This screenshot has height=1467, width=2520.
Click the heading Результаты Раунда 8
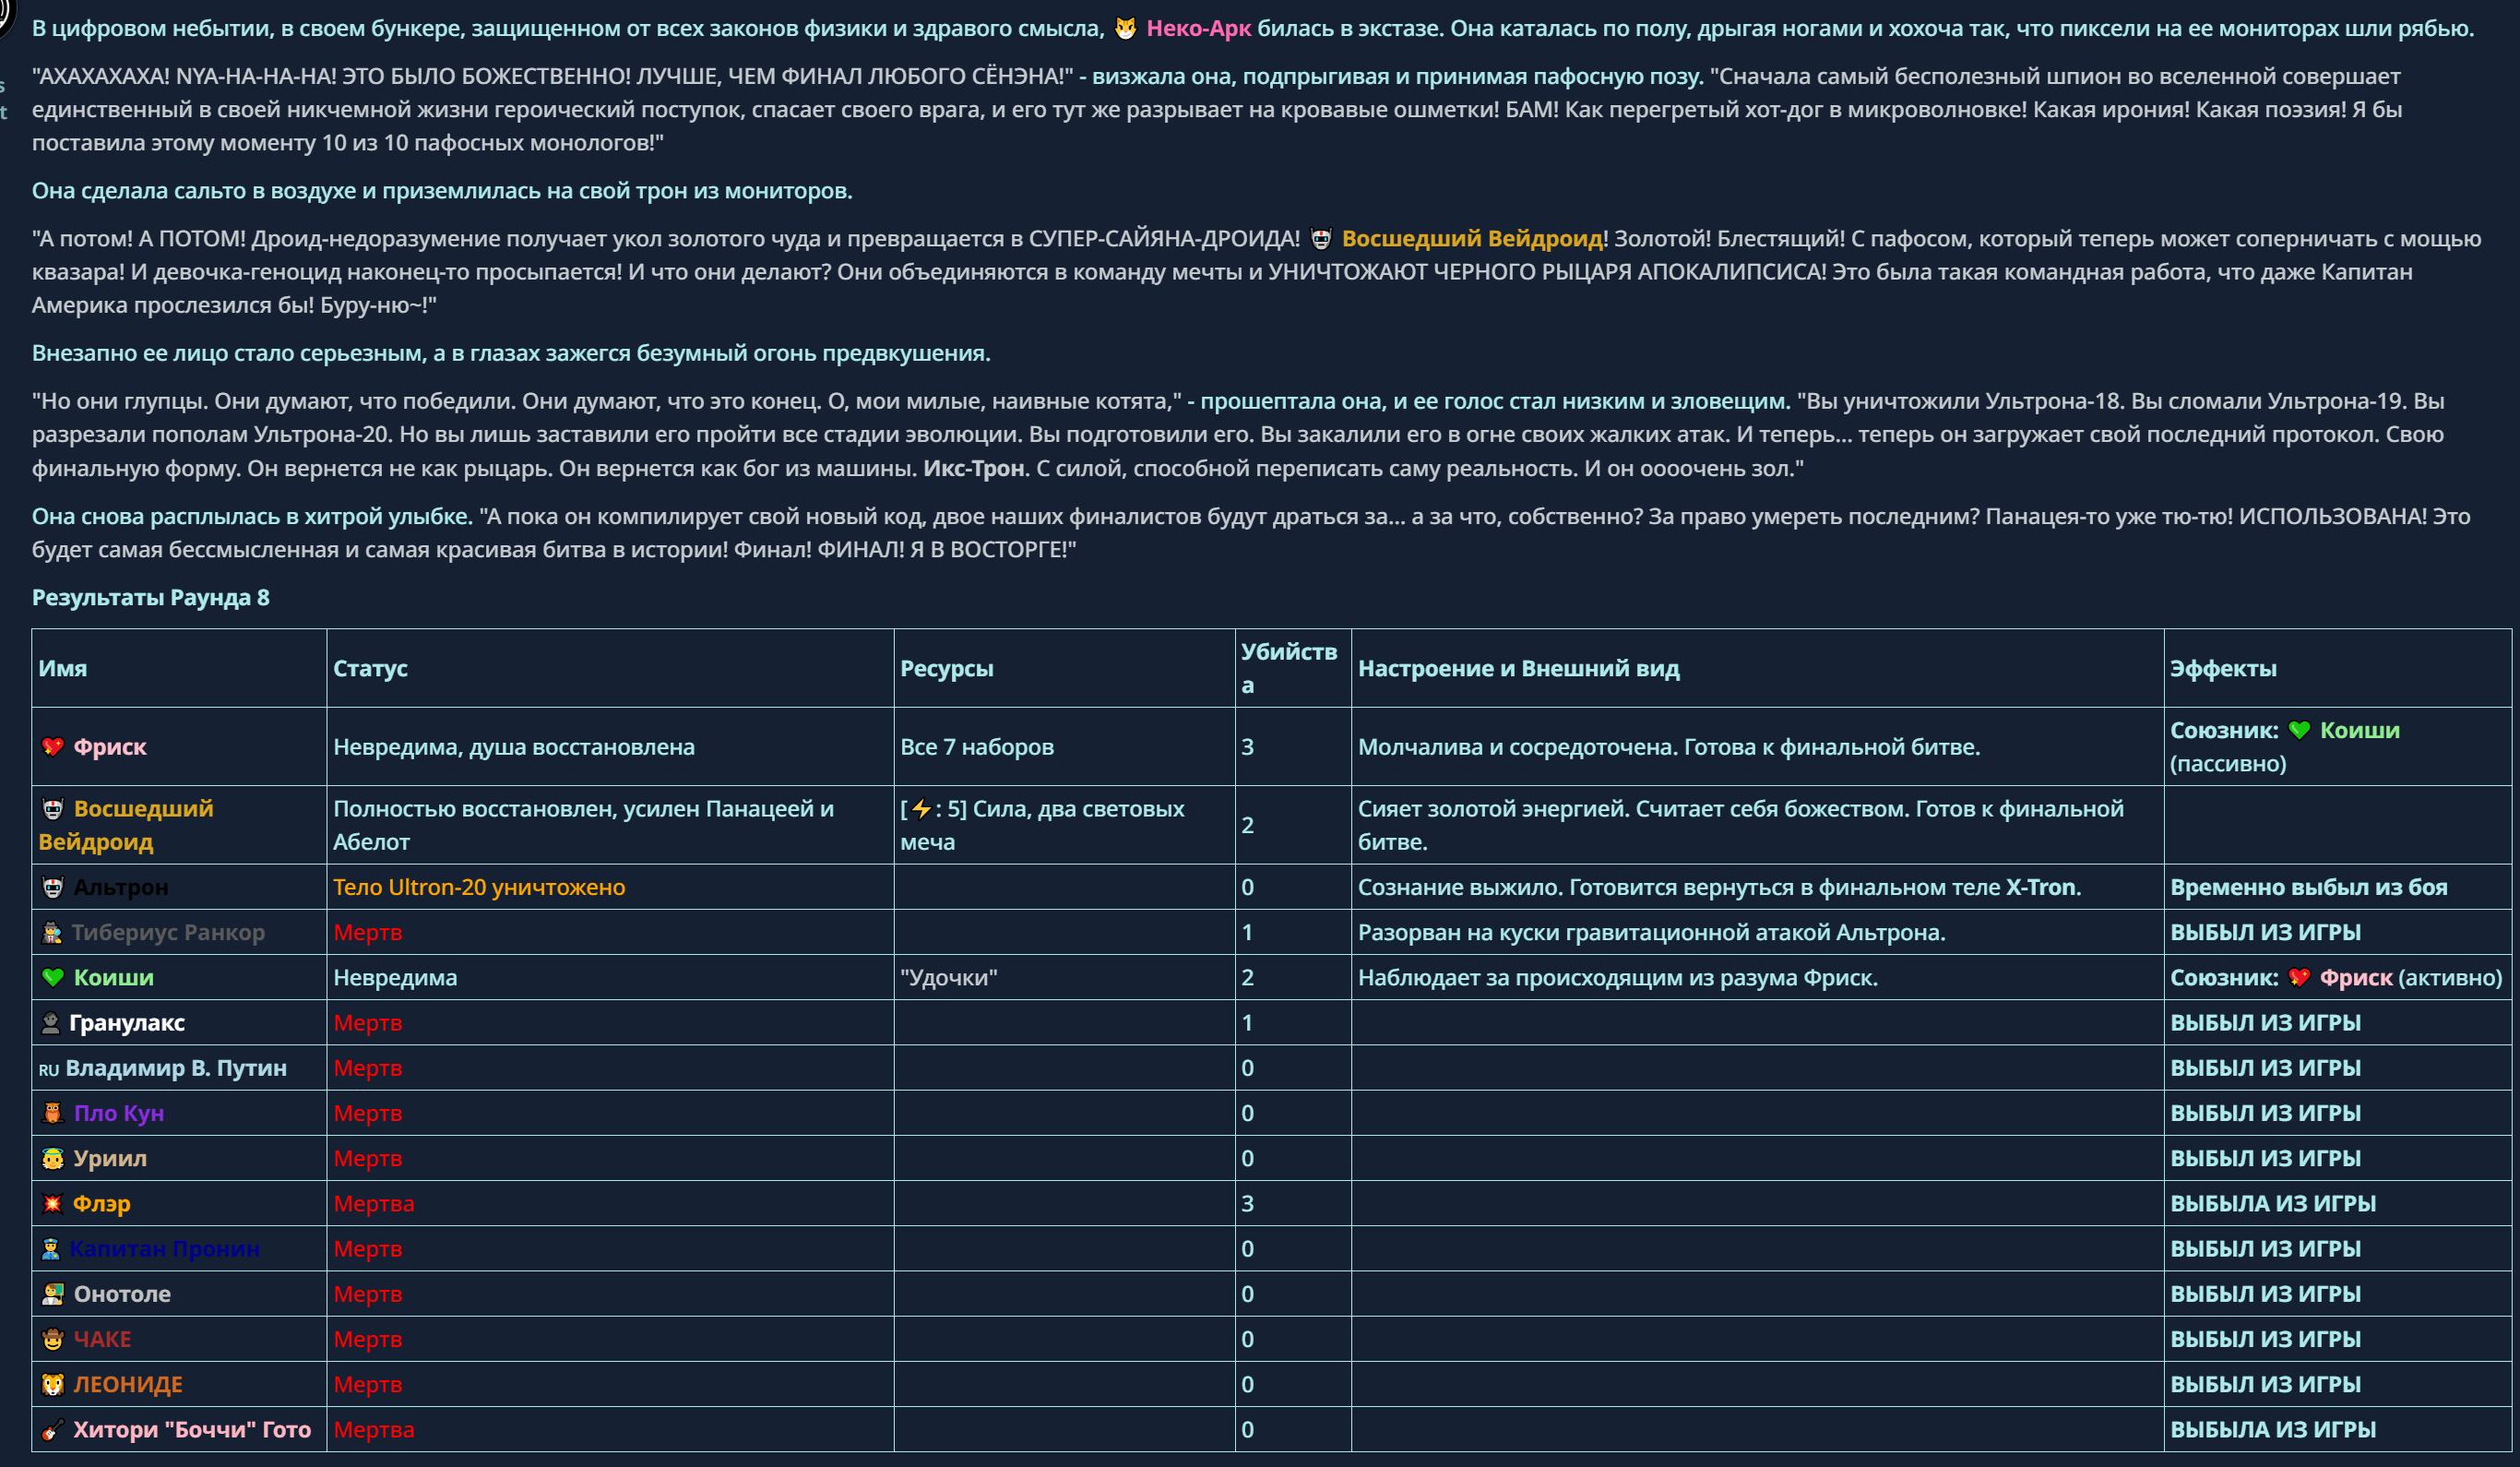pos(151,598)
